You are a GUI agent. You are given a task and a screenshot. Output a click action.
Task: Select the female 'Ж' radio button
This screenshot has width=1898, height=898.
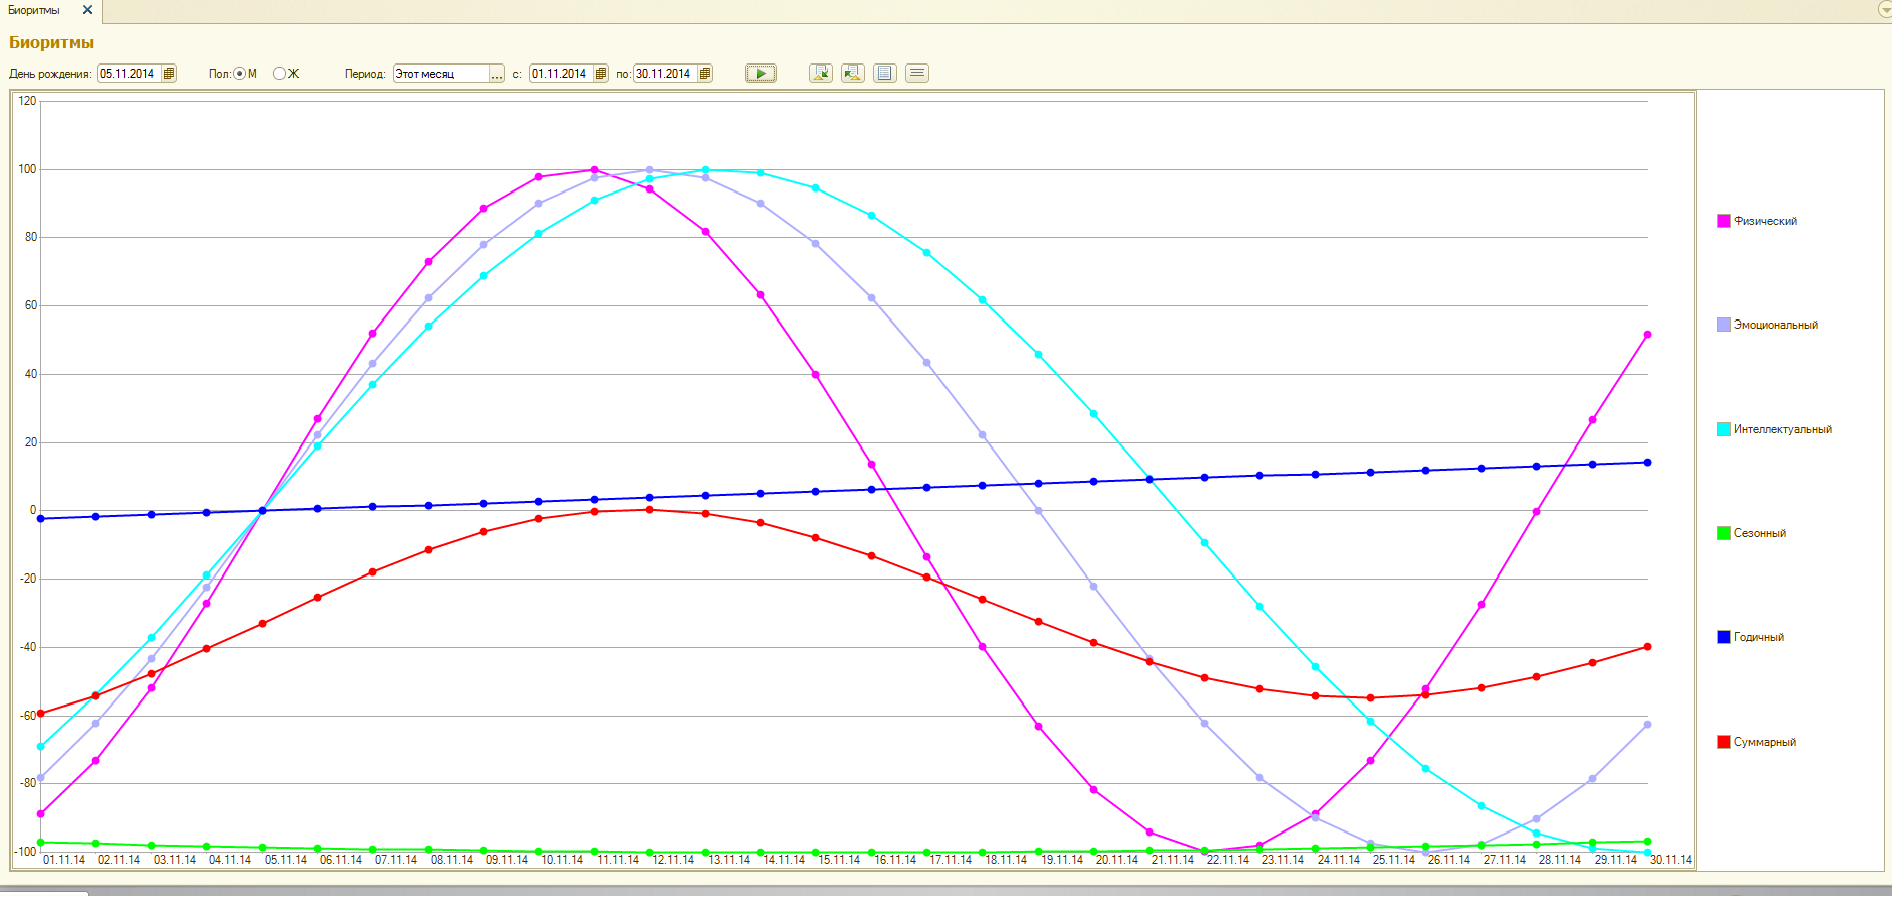tap(279, 74)
